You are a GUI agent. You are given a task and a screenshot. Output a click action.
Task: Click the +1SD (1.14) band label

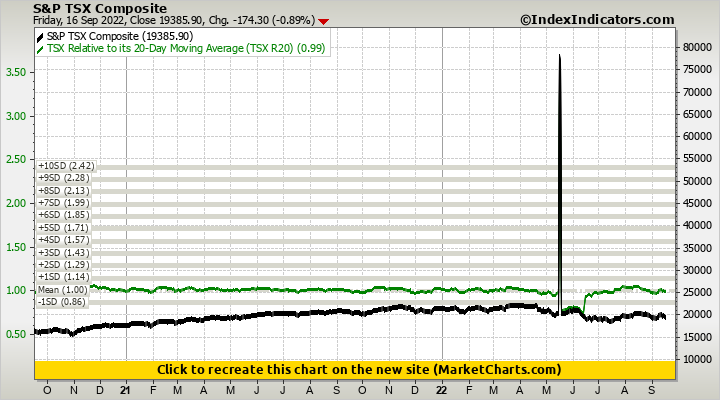coord(63,277)
